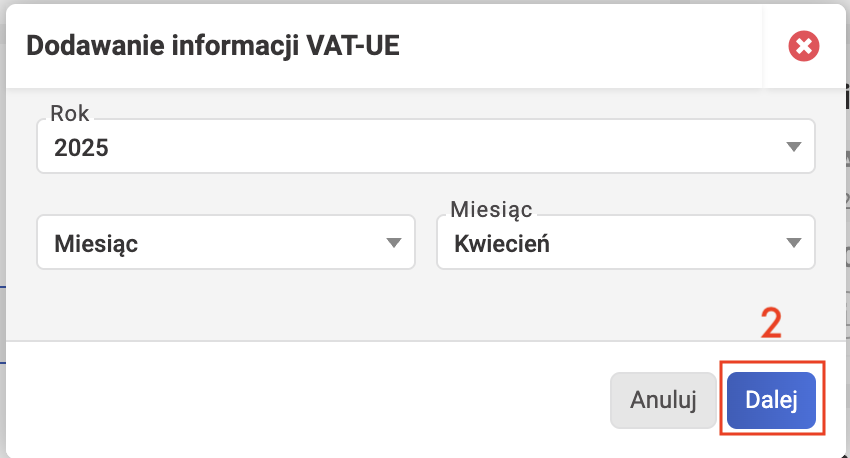850x458 pixels.
Task: Click the Rok field label
Action: [x=69, y=113]
